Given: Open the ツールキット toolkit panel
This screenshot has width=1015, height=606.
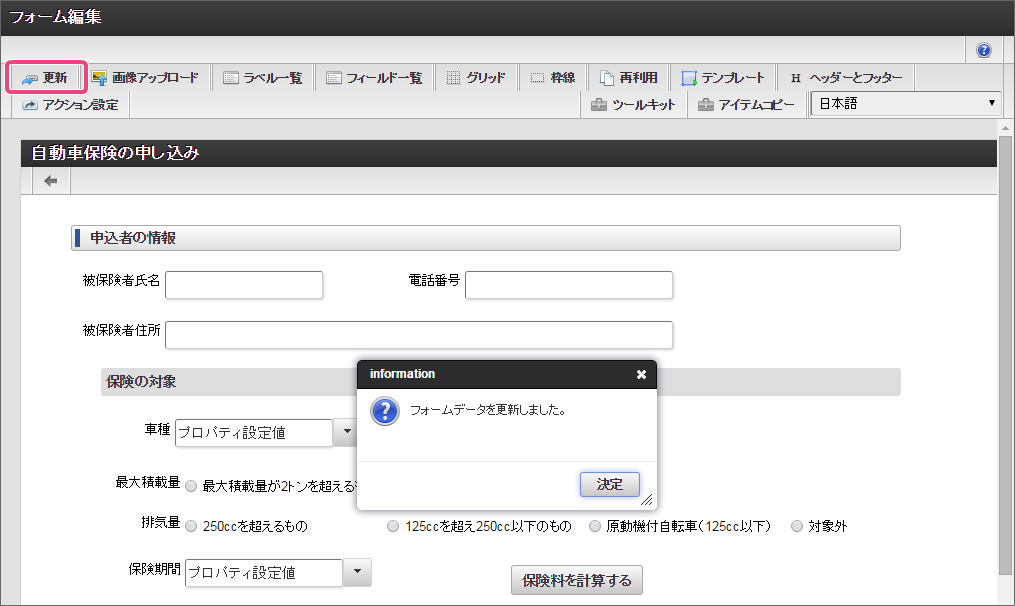Looking at the screenshot, I should click(633, 104).
